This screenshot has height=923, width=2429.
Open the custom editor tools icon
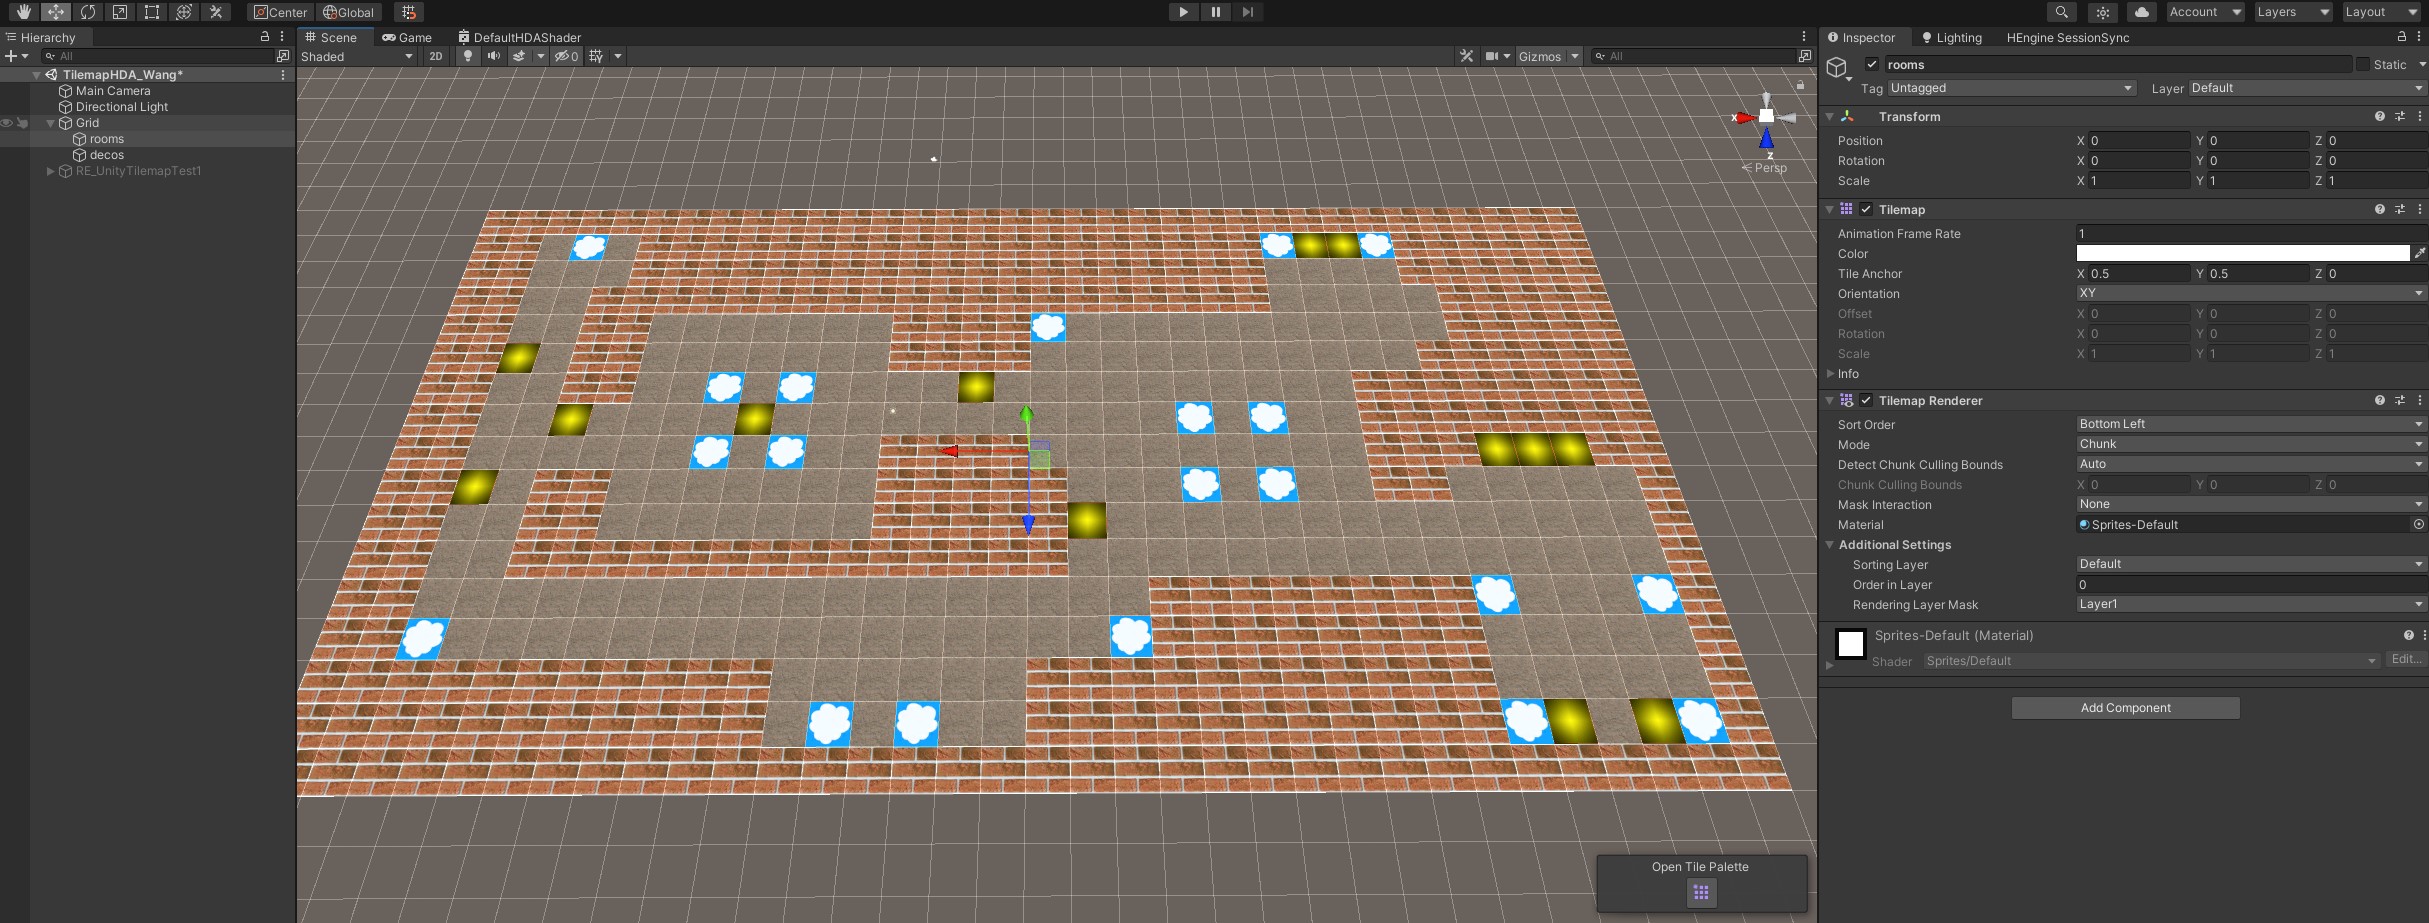pos(216,12)
